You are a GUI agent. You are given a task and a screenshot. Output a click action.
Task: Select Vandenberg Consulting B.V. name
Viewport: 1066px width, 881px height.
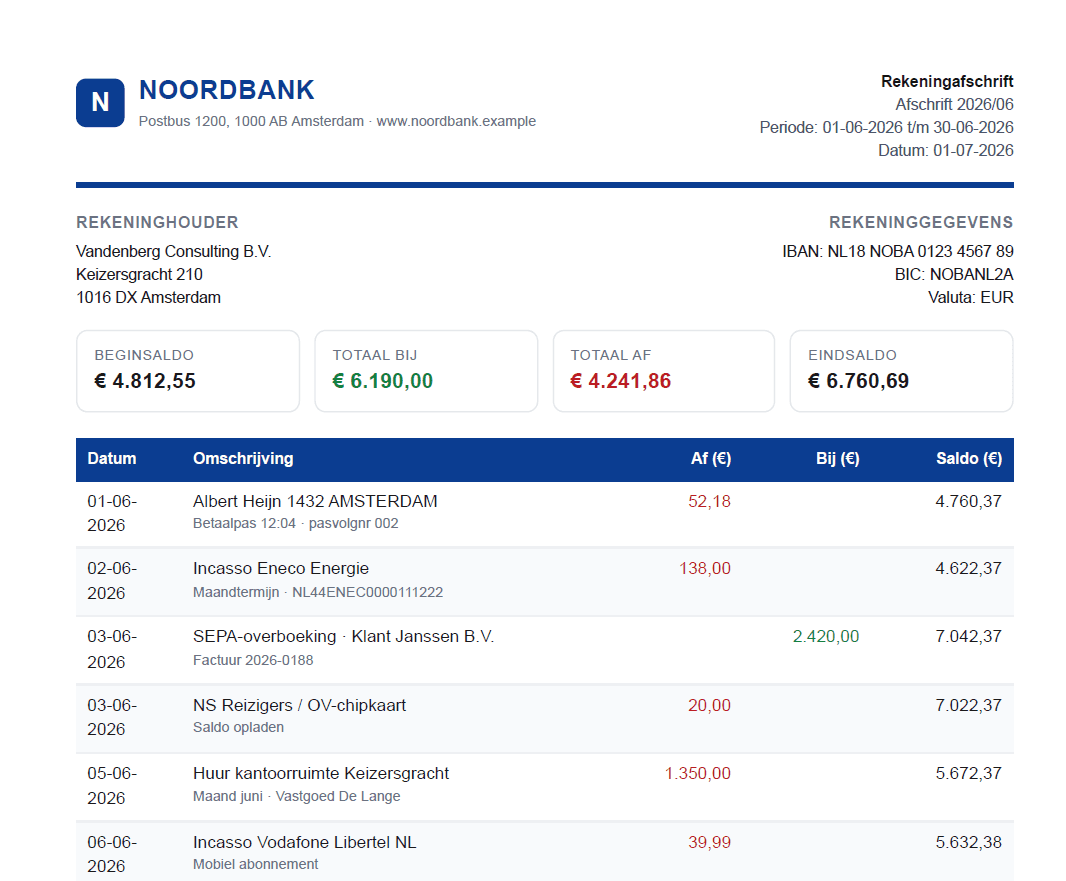point(173,252)
